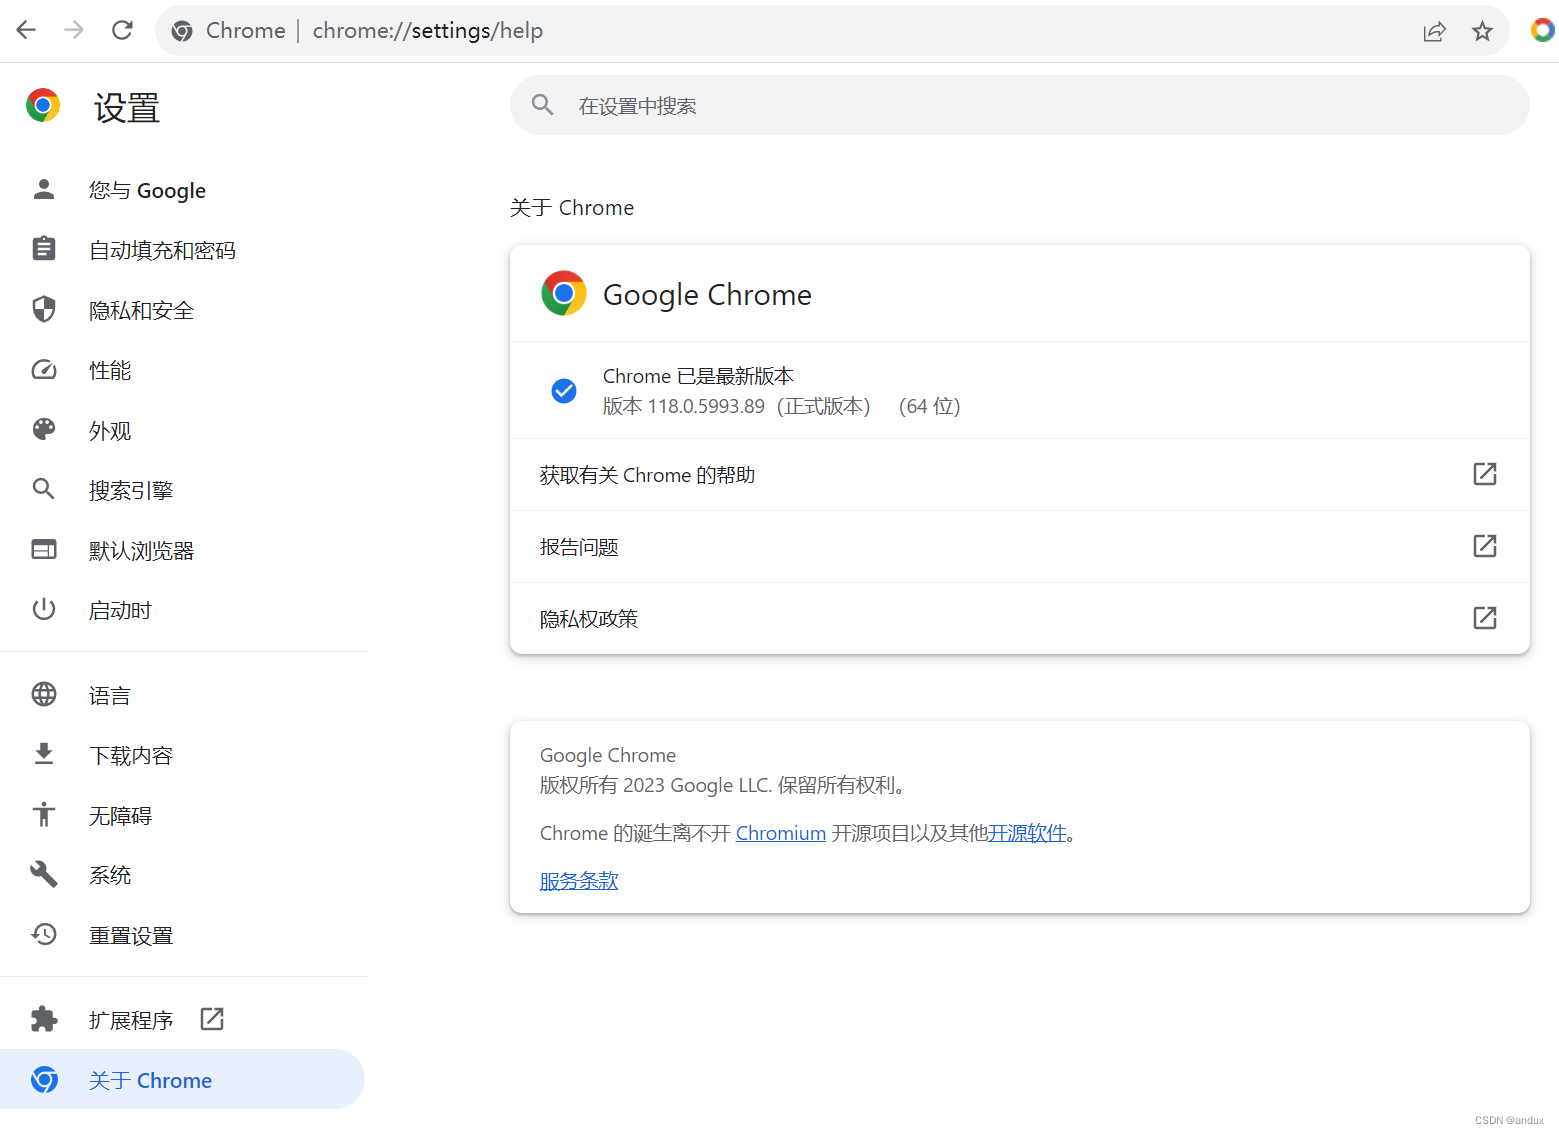Viewport: 1559px width, 1134px height.
Task: Click the browser back arrow
Action: [x=26, y=30]
